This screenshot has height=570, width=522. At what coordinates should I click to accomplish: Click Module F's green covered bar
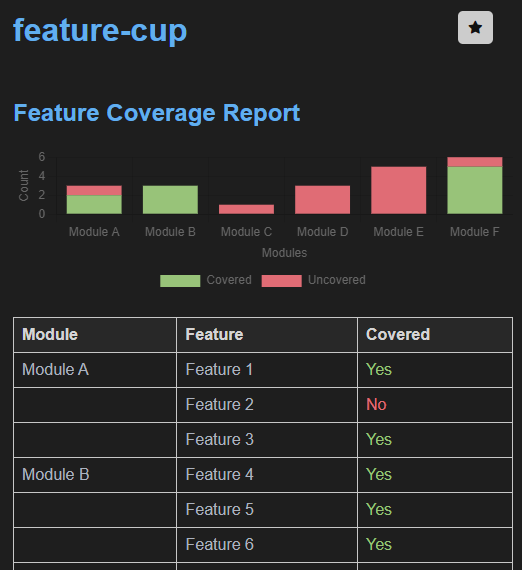pos(475,190)
